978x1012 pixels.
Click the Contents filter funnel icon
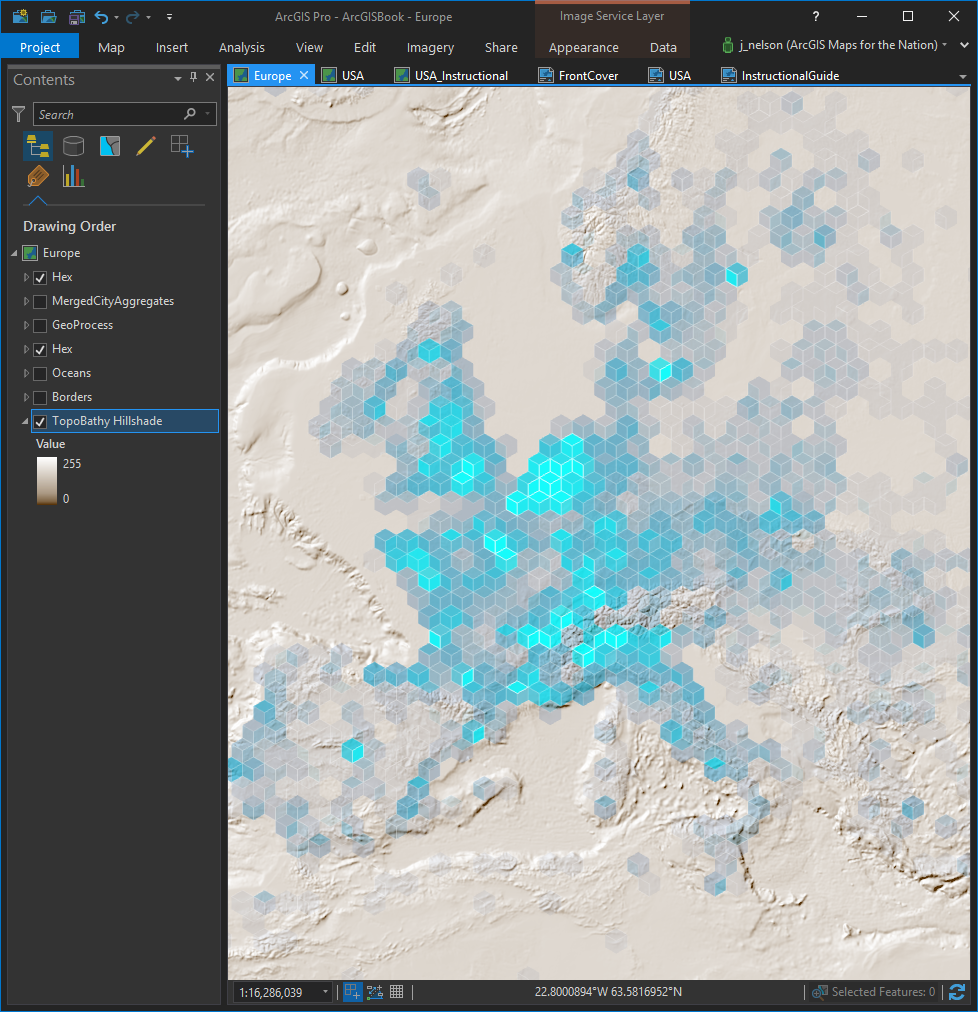point(19,114)
